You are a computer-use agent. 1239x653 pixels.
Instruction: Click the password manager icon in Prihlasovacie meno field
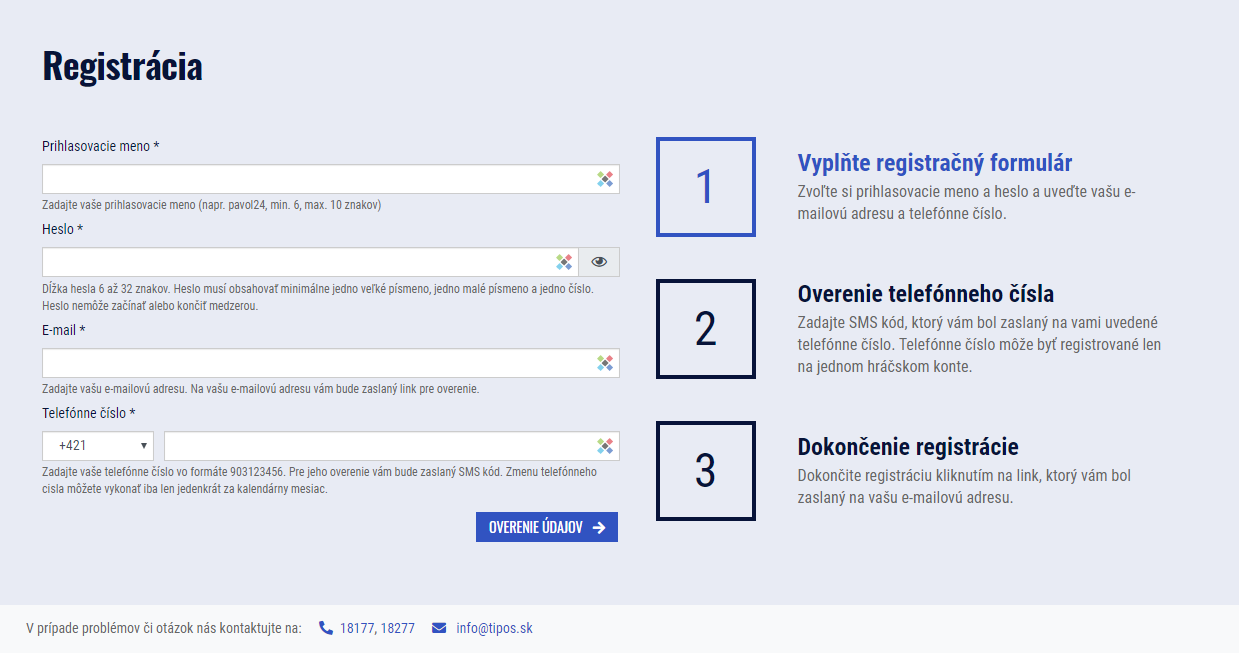click(x=605, y=179)
